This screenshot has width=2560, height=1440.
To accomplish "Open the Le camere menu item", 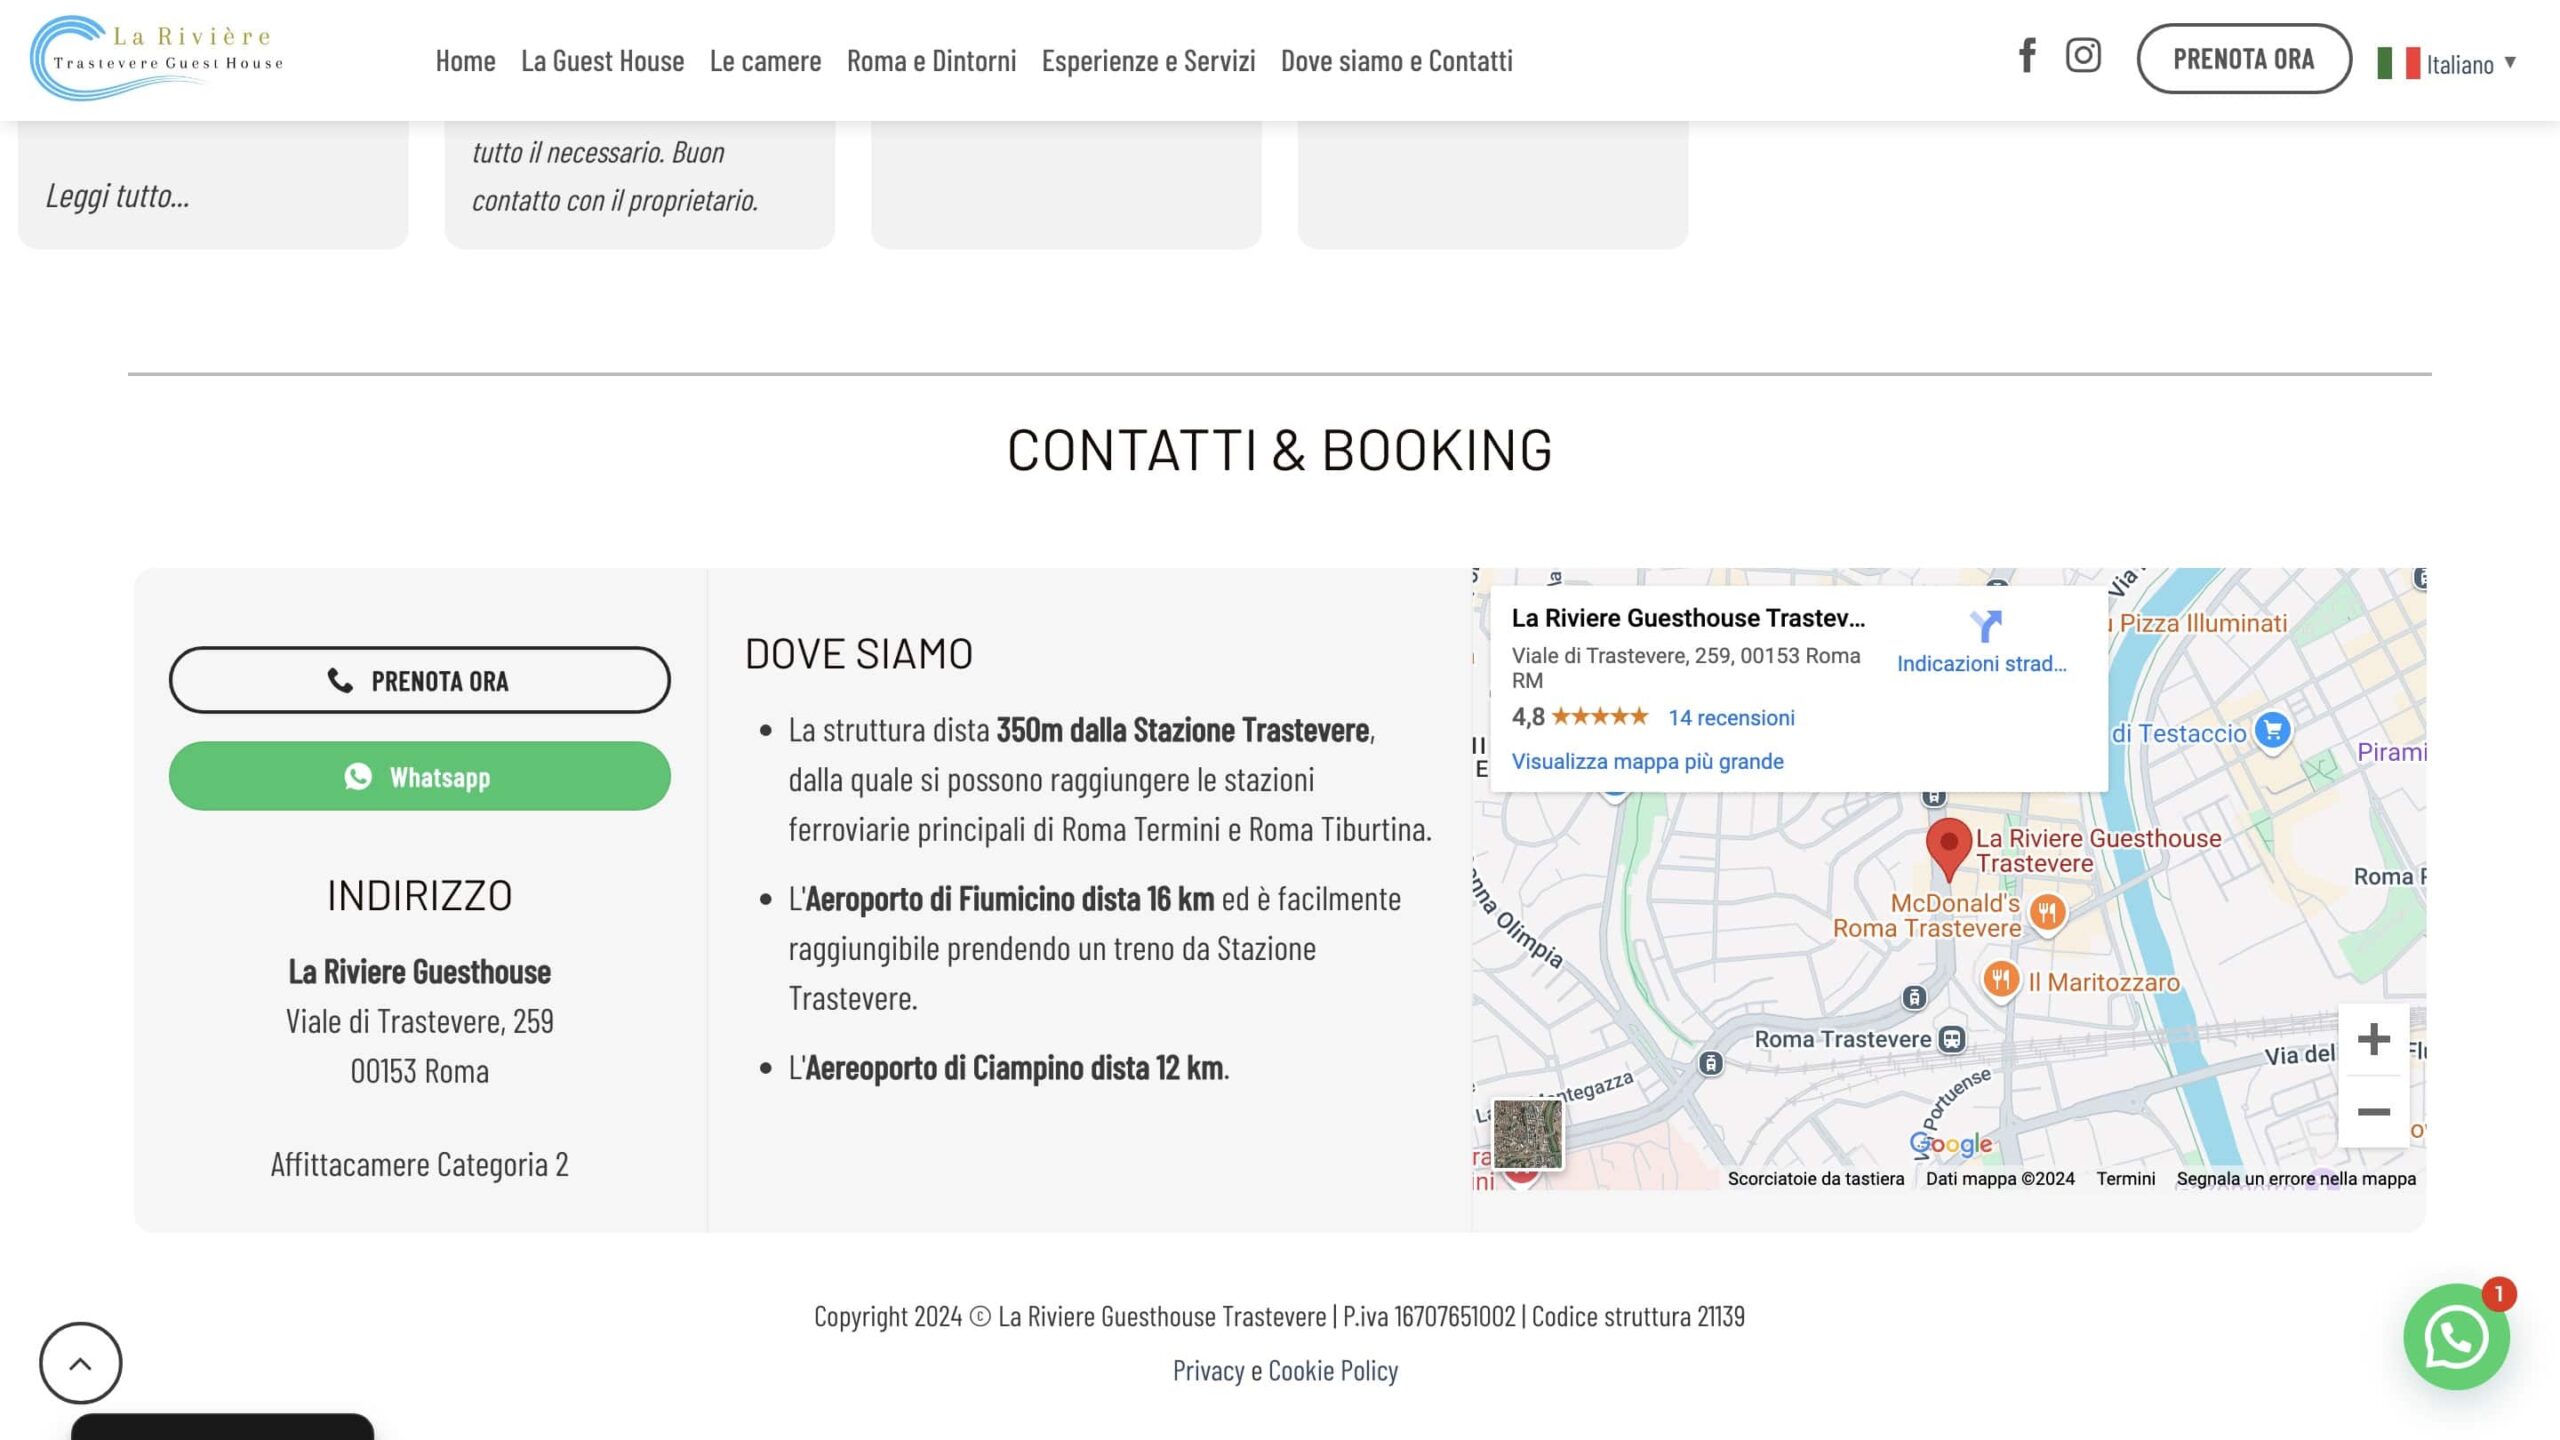I will pyautogui.click(x=765, y=61).
